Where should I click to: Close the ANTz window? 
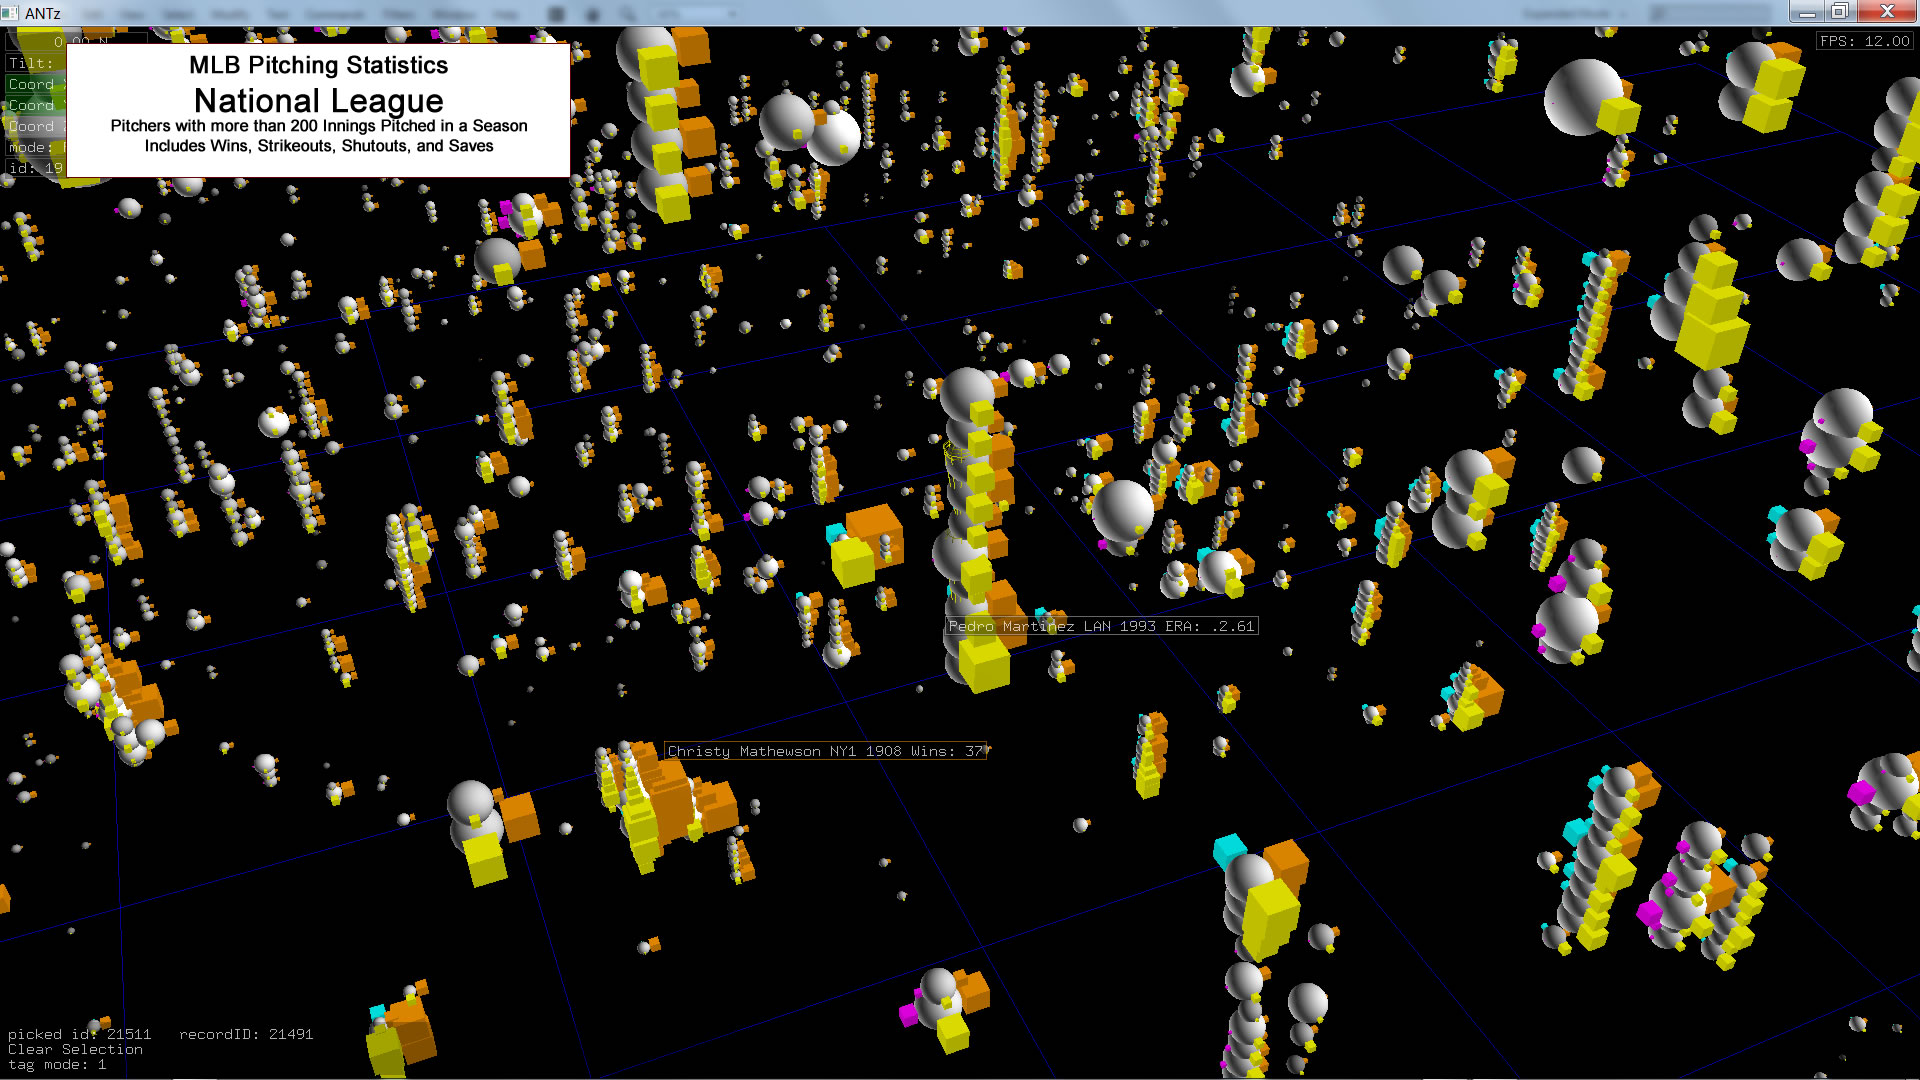coord(1886,12)
